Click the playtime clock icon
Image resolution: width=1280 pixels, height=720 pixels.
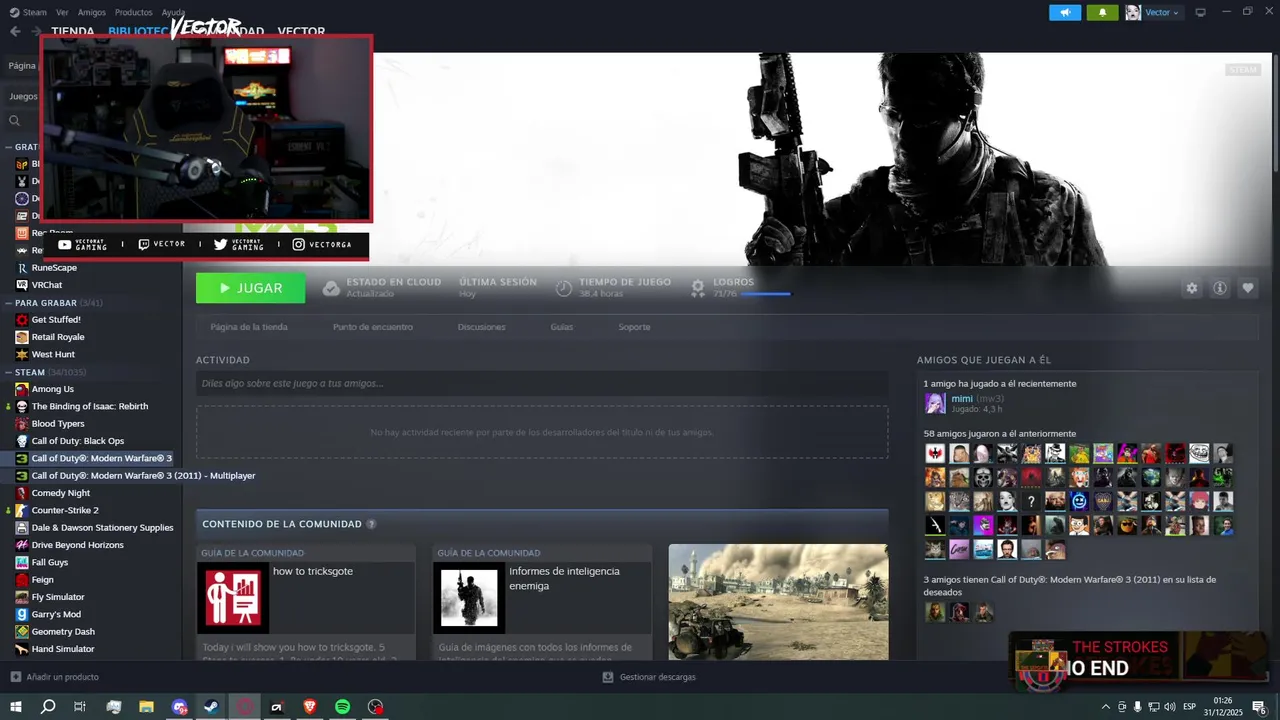(x=564, y=288)
